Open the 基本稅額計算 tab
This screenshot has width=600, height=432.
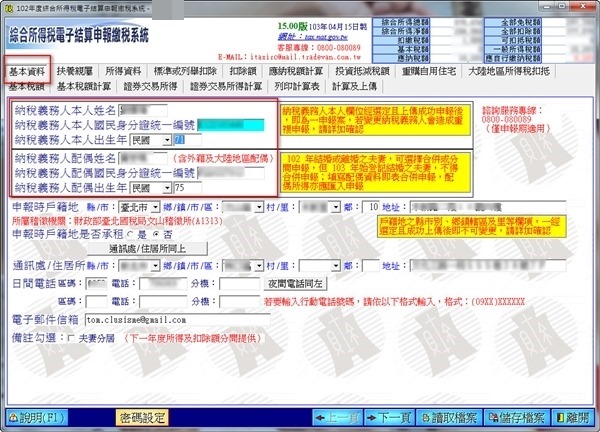click(84, 86)
